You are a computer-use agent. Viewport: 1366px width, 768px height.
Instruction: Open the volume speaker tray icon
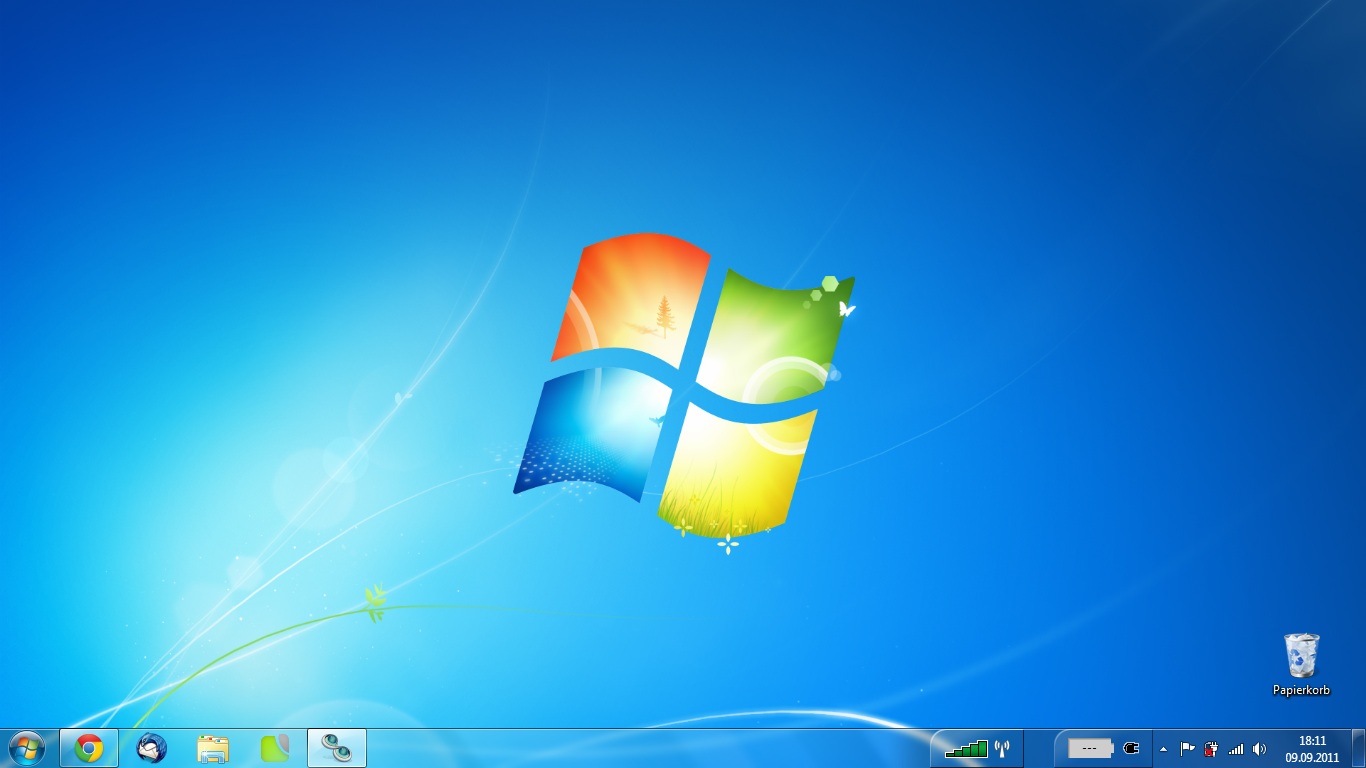[1259, 748]
